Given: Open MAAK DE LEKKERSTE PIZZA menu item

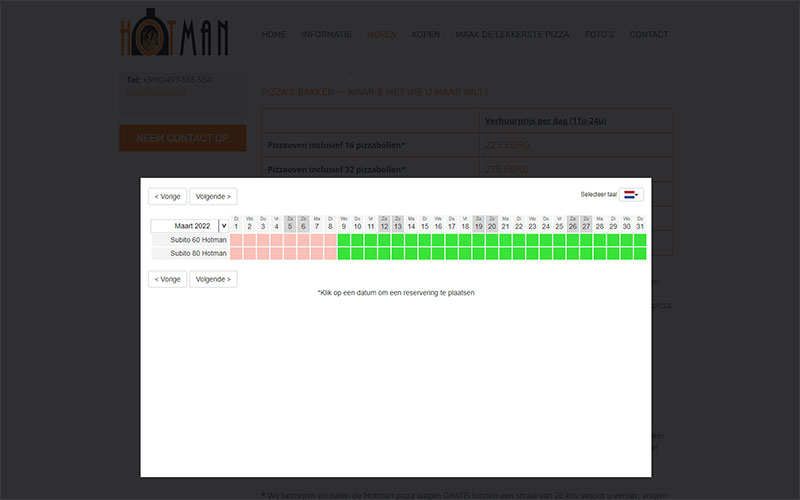Looking at the screenshot, I should click(512, 34).
